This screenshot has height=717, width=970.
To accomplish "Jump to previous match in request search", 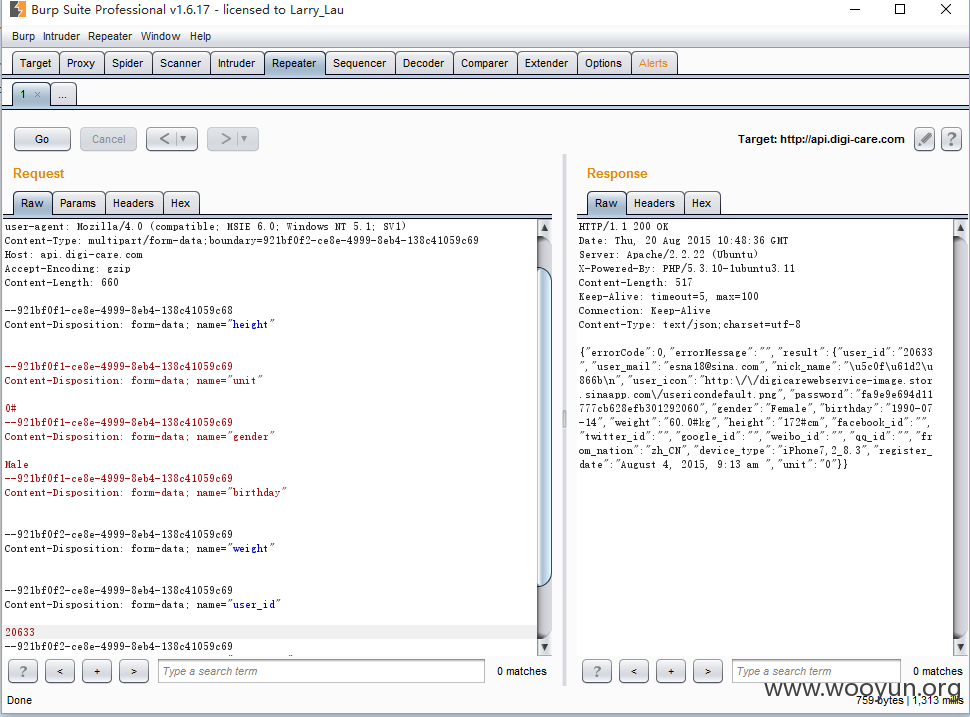I will coord(60,671).
